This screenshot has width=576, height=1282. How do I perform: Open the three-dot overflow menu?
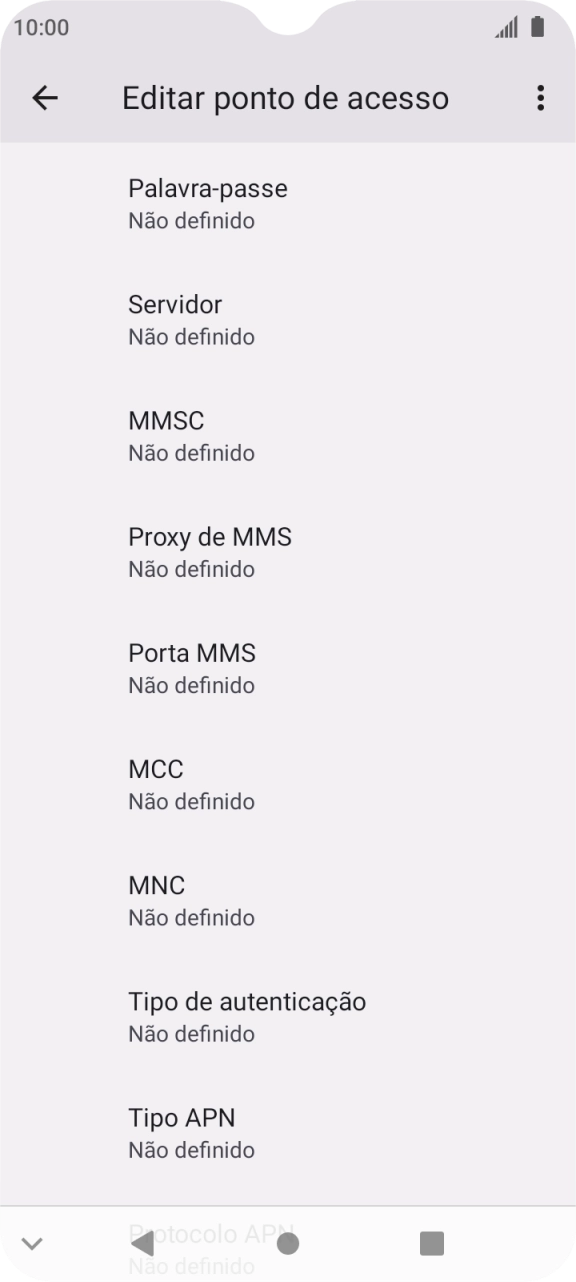[x=540, y=97]
